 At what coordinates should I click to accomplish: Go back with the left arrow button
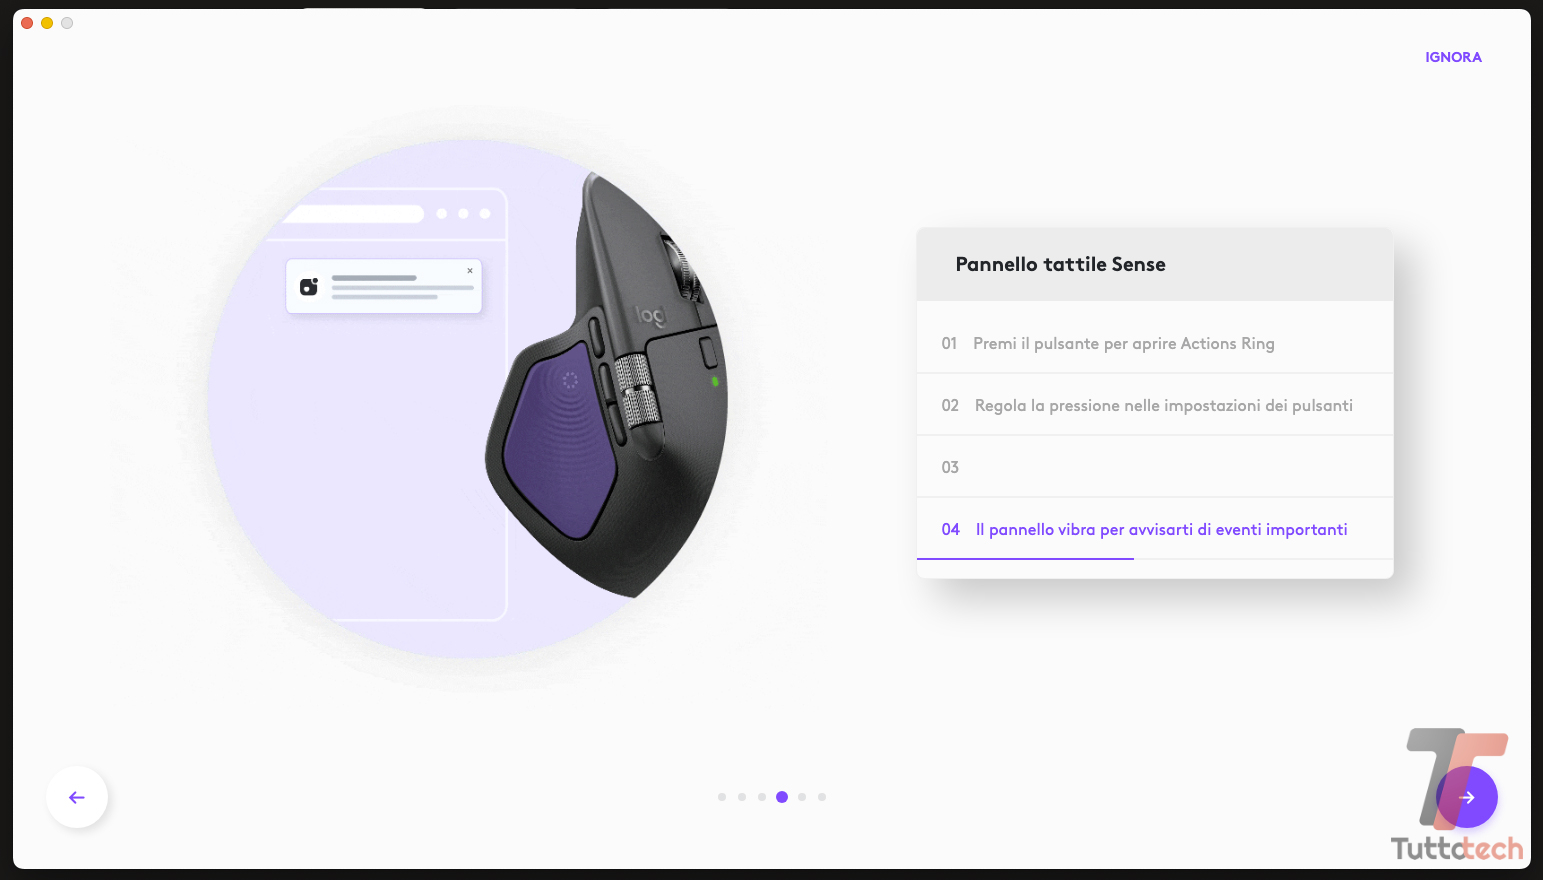(x=77, y=797)
